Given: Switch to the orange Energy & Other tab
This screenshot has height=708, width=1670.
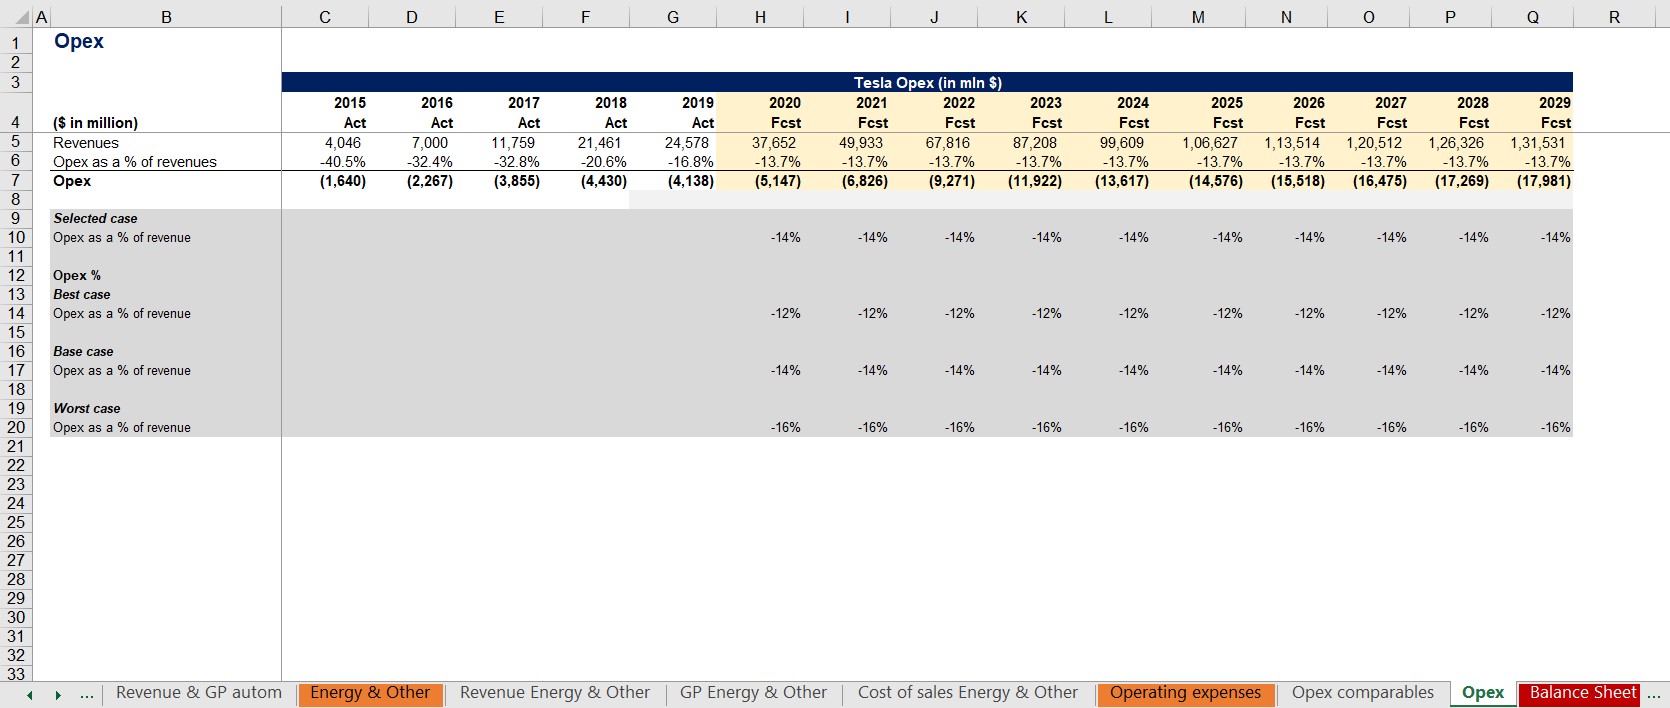Looking at the screenshot, I should pyautogui.click(x=370, y=693).
